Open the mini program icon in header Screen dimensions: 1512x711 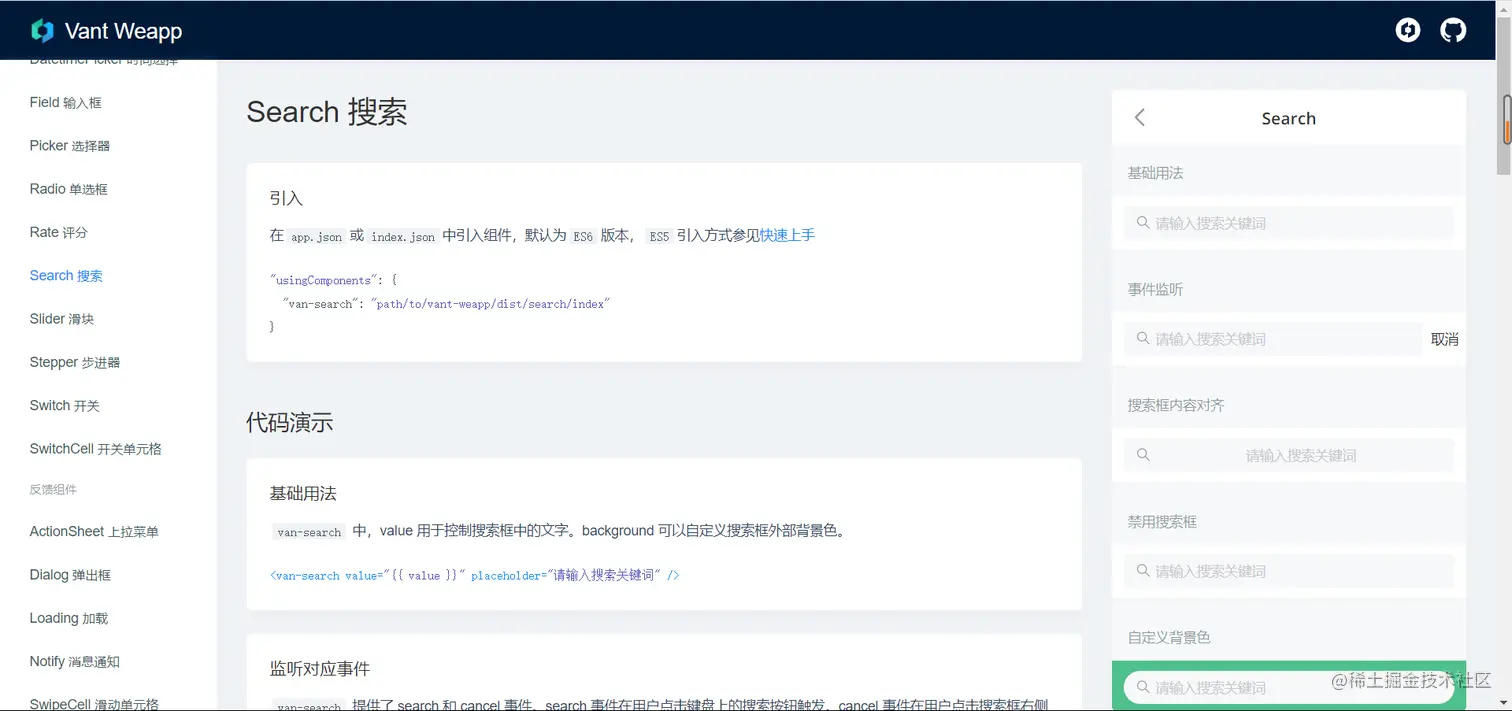click(x=1408, y=30)
